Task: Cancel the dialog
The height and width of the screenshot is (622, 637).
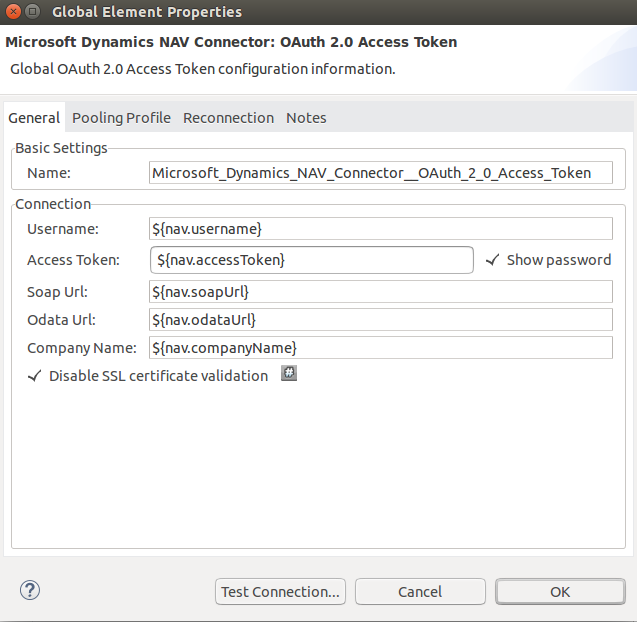Action: coord(420,592)
